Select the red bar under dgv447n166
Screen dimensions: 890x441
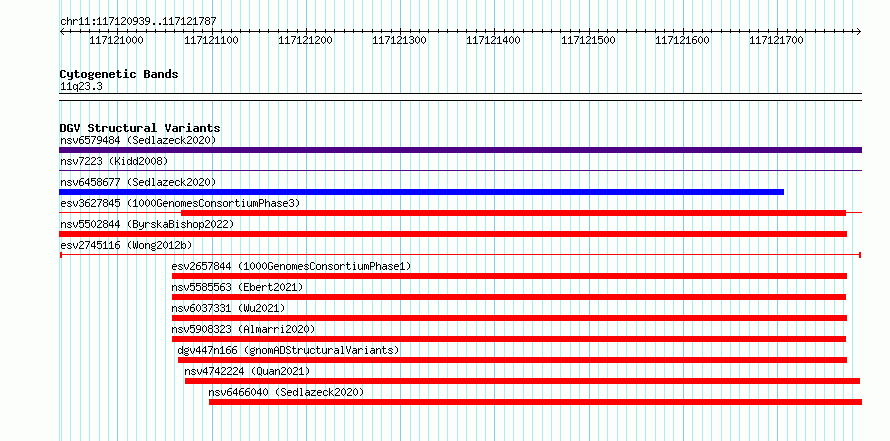click(513, 360)
